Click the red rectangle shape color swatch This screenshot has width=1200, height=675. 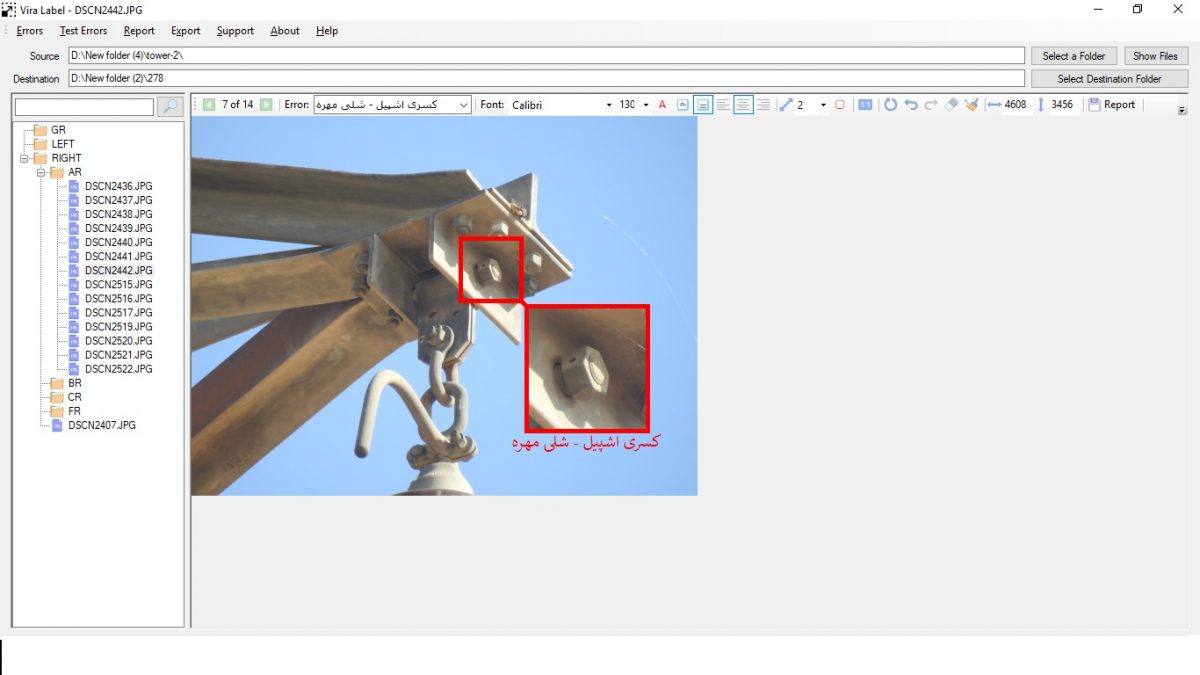coord(840,105)
